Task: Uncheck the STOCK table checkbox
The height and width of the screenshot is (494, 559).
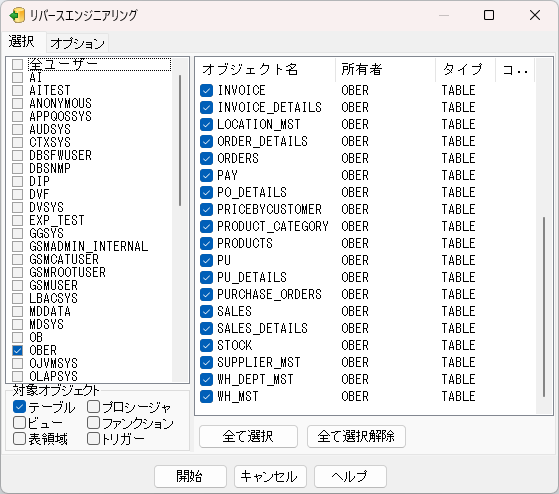Action: [206, 345]
